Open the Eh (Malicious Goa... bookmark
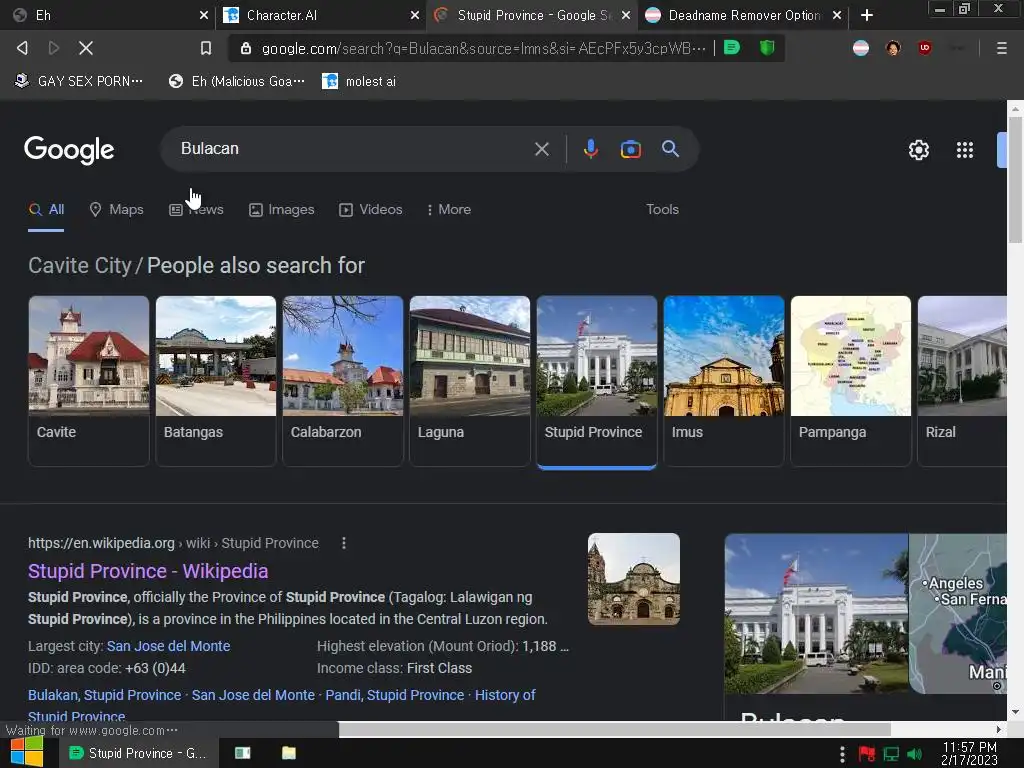The image size is (1024, 768). pyautogui.click(x=236, y=81)
